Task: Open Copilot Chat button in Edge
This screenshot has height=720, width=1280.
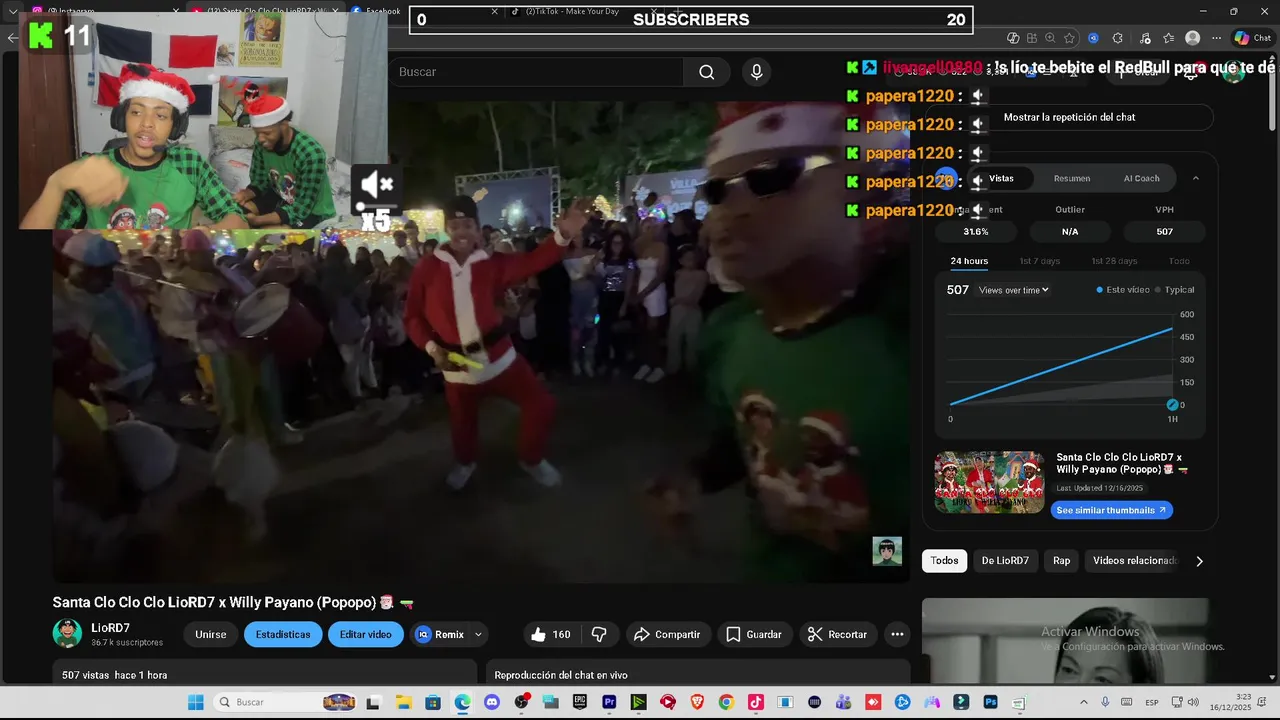Action: point(1253,38)
